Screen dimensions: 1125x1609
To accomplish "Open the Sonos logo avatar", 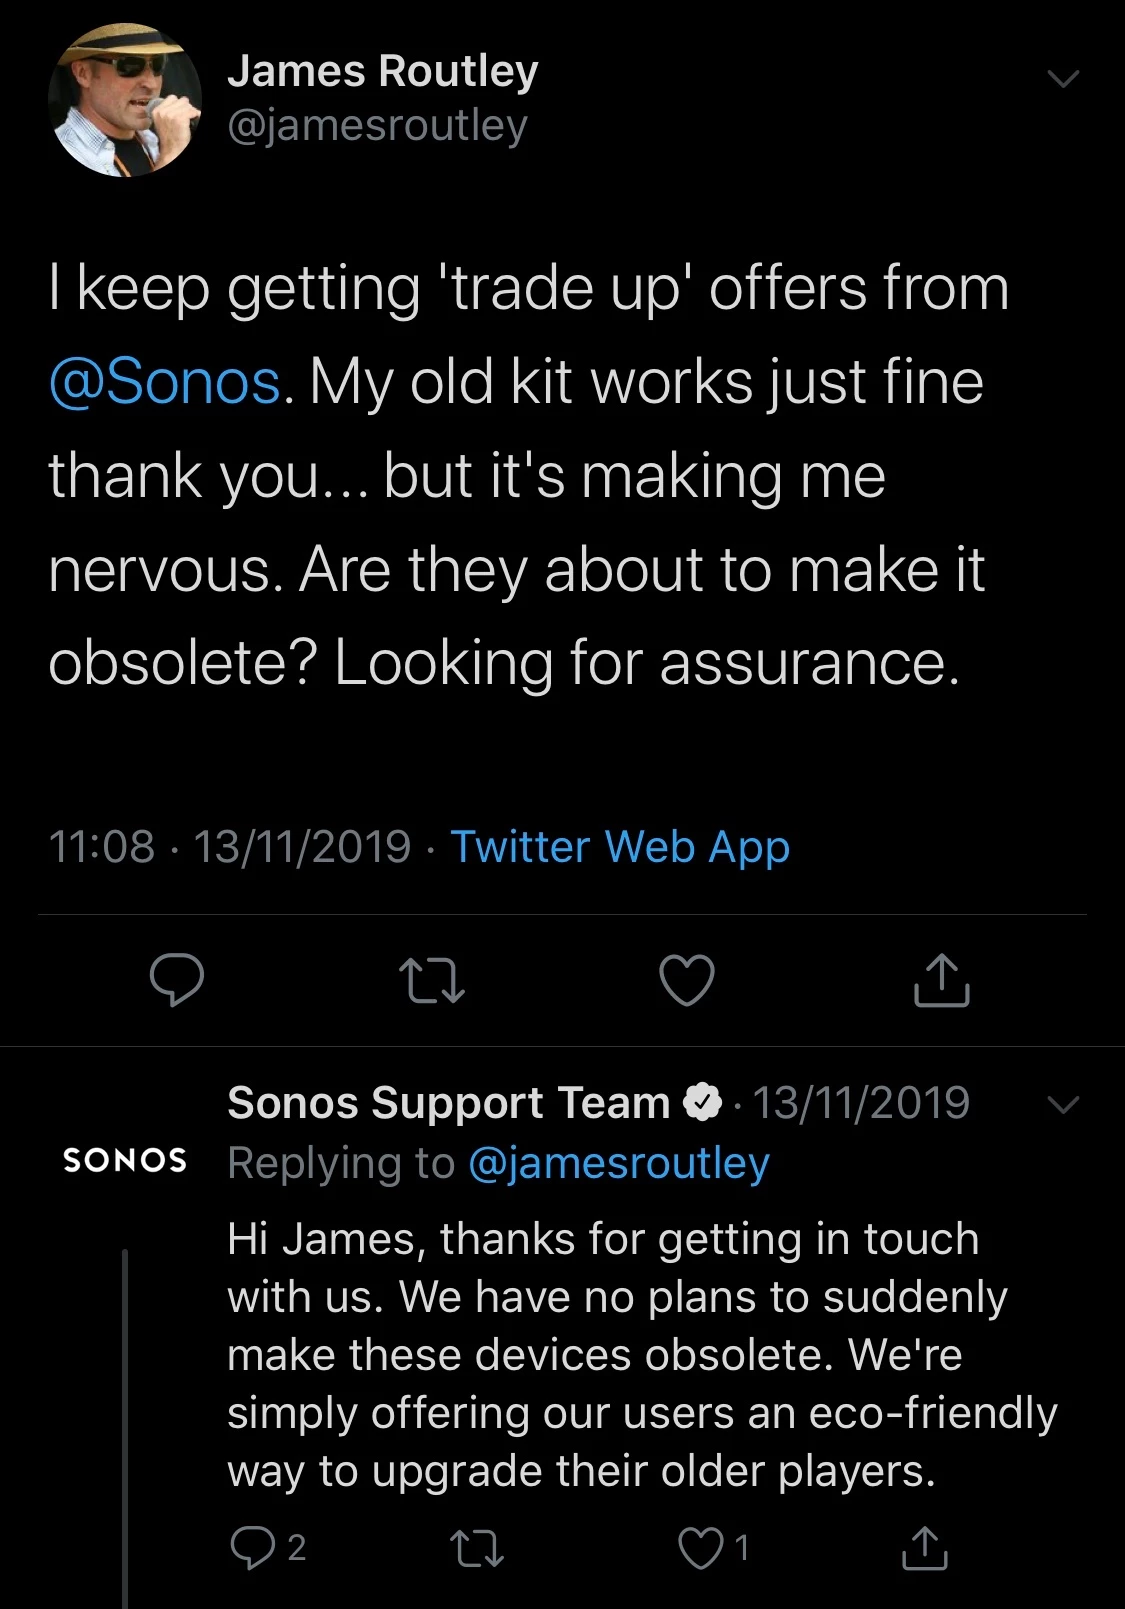I will click(125, 1160).
